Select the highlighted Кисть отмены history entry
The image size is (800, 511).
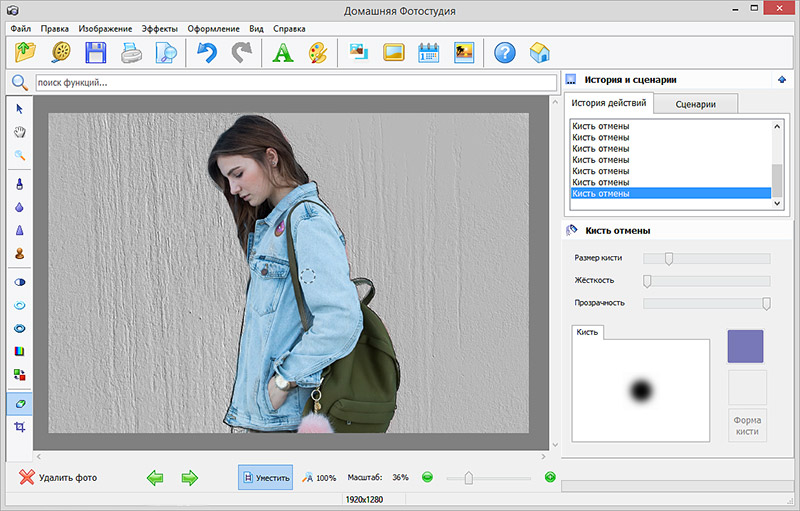pos(670,193)
